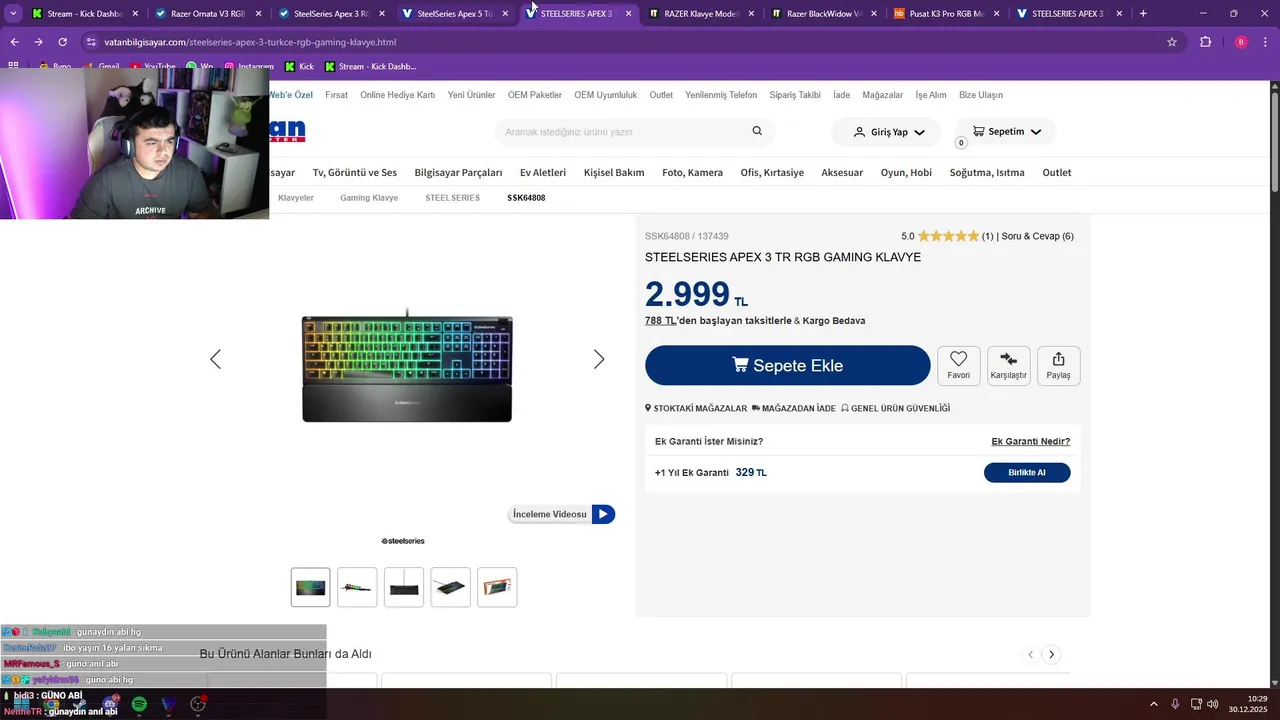Click the Karşılaştır compare icon
This screenshot has width=1280, height=720.
pyautogui.click(x=1008, y=365)
